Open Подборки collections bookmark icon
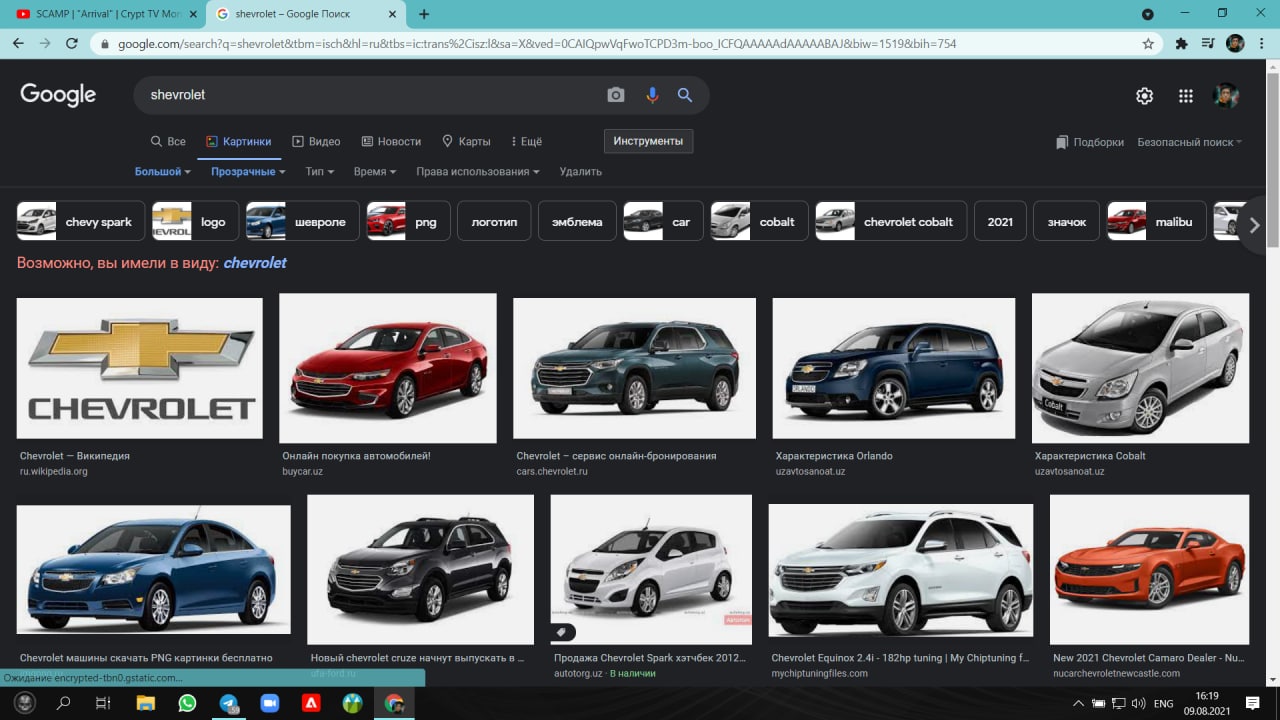This screenshot has height=720, width=1280. click(x=1062, y=142)
